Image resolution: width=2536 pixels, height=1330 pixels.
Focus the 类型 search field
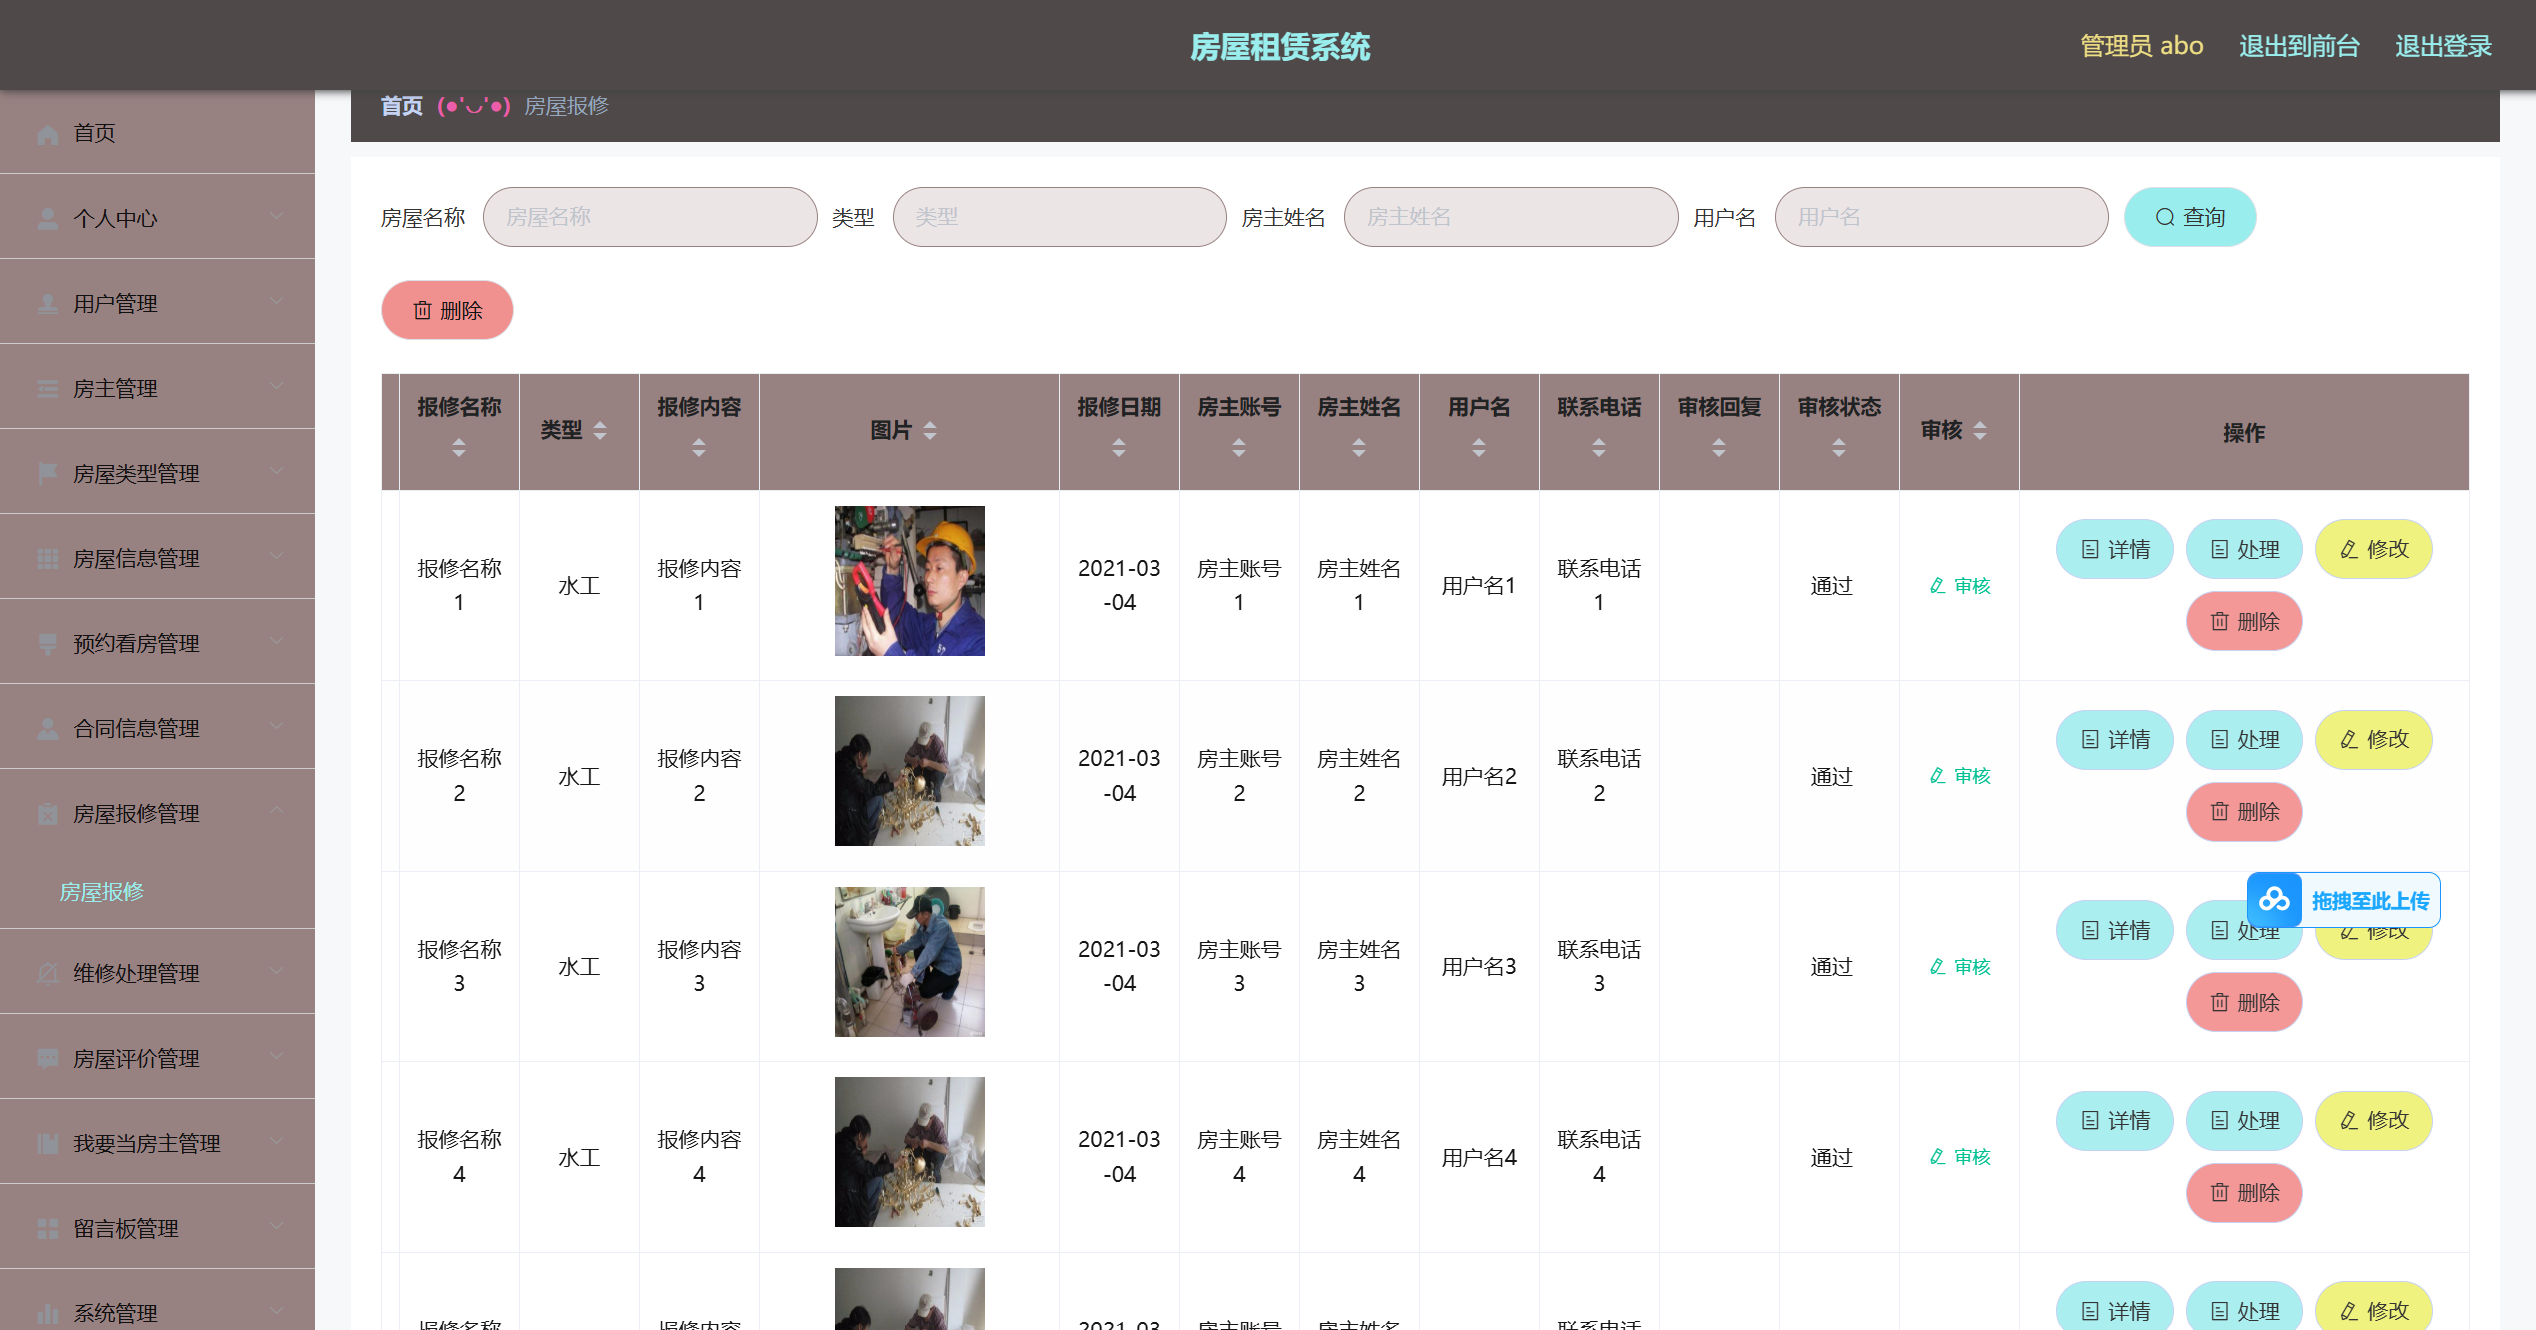coord(1059,217)
